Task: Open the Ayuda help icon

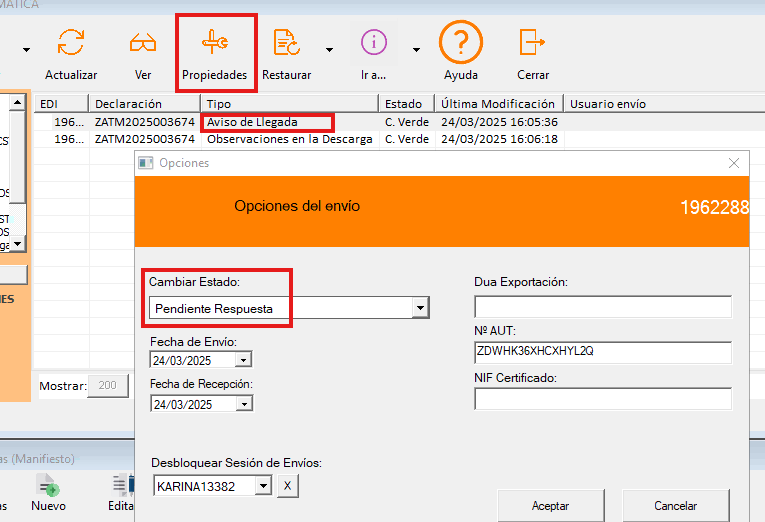Action: click(461, 43)
